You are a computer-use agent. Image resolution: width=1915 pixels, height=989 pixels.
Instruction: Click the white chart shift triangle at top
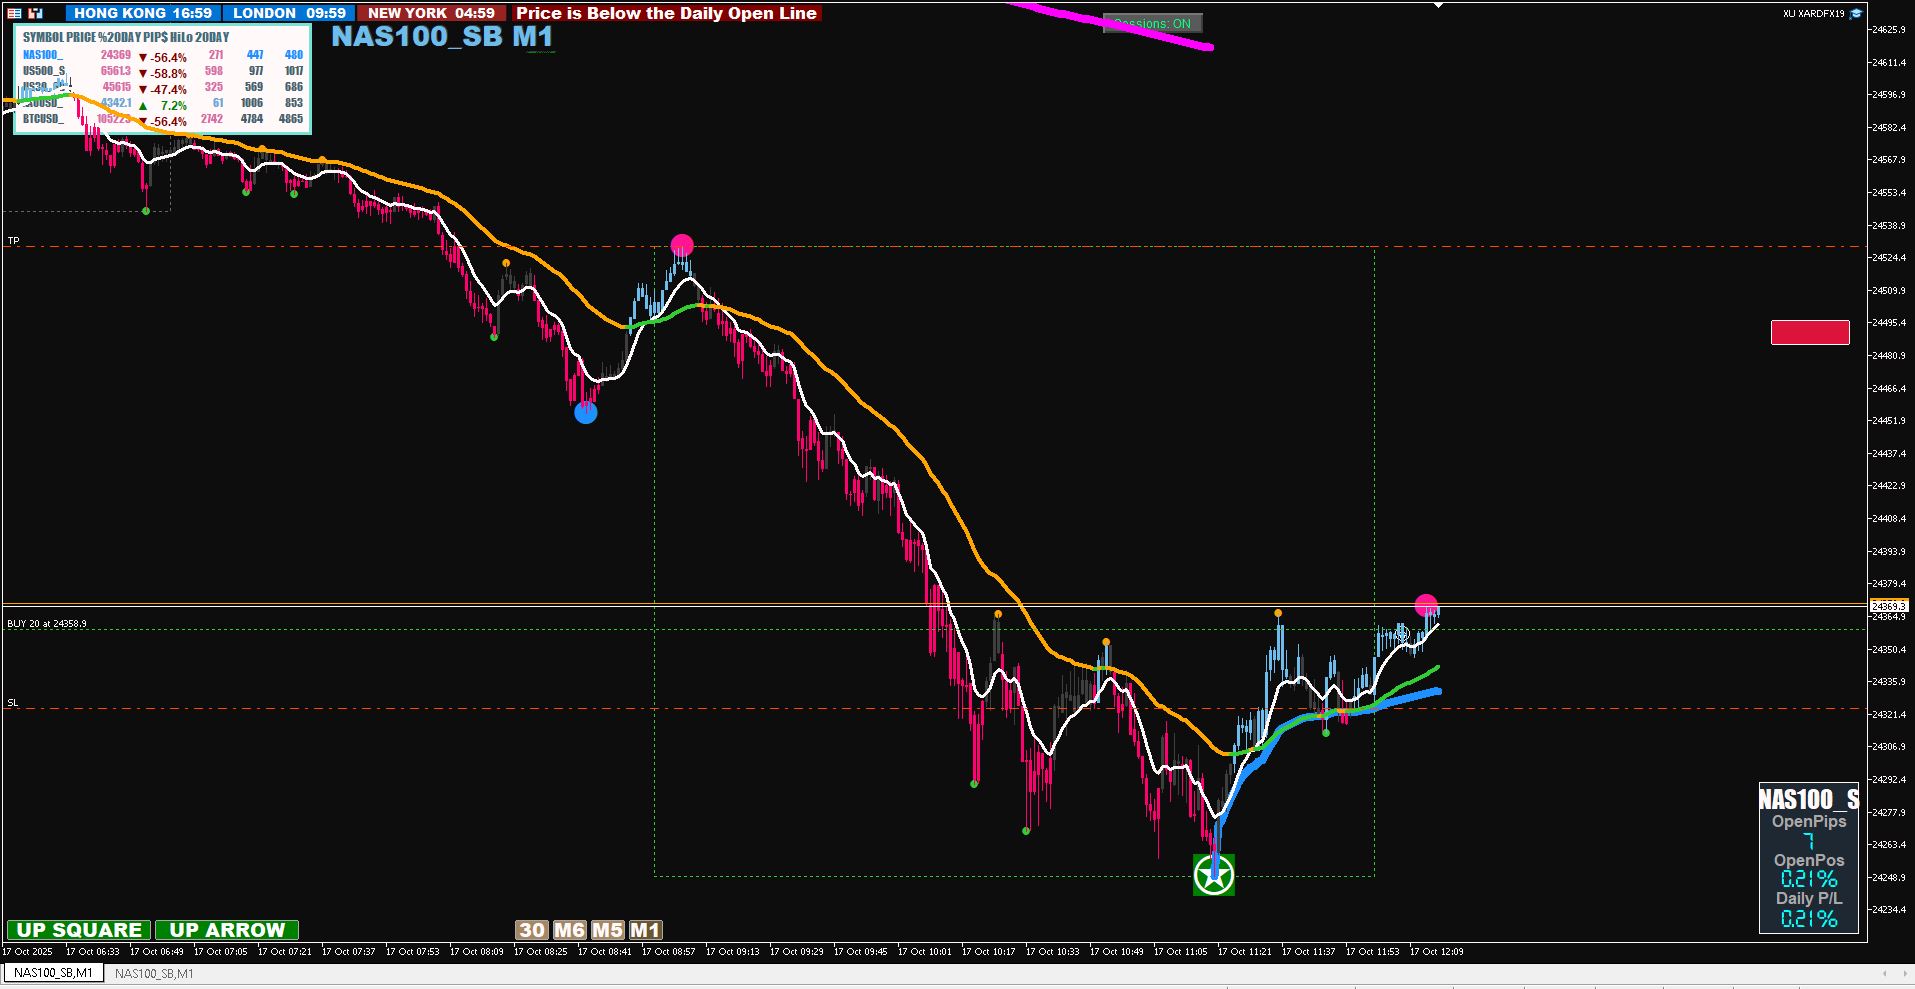point(1438,5)
